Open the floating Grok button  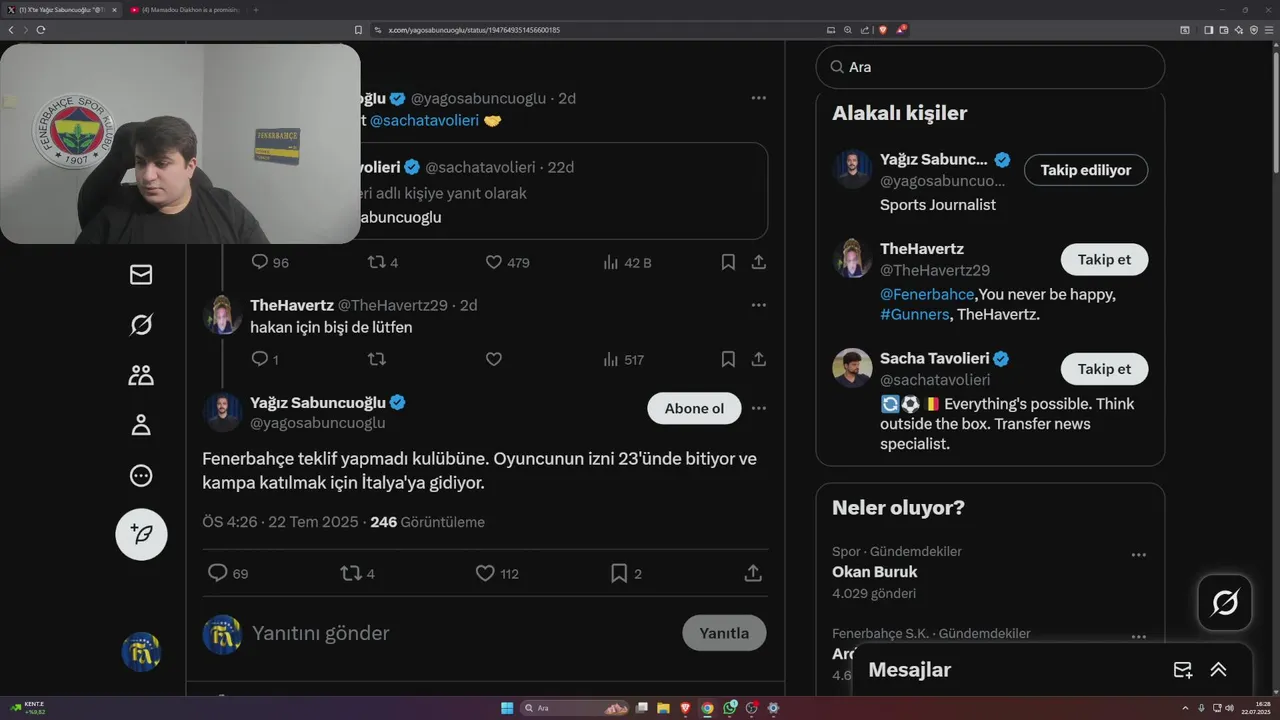1225,603
